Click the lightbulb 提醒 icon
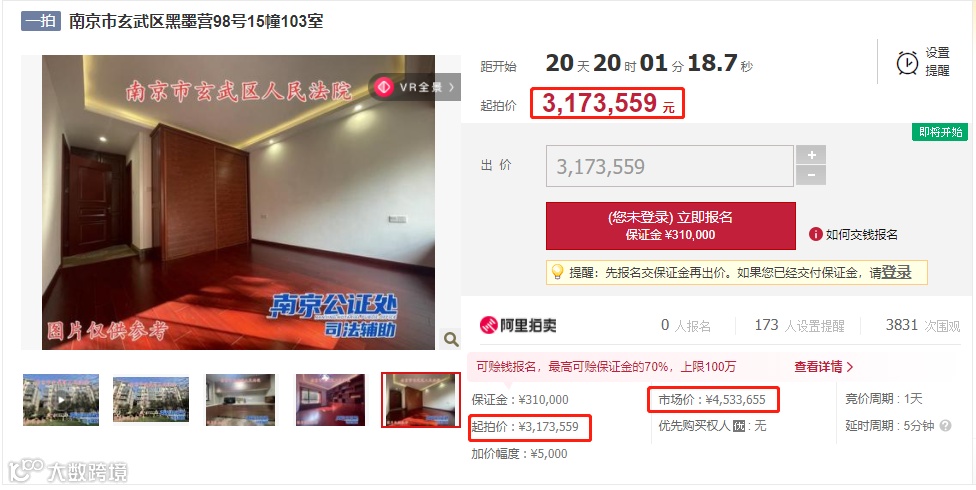Screen dimensions: 976x490 (x=558, y=272)
